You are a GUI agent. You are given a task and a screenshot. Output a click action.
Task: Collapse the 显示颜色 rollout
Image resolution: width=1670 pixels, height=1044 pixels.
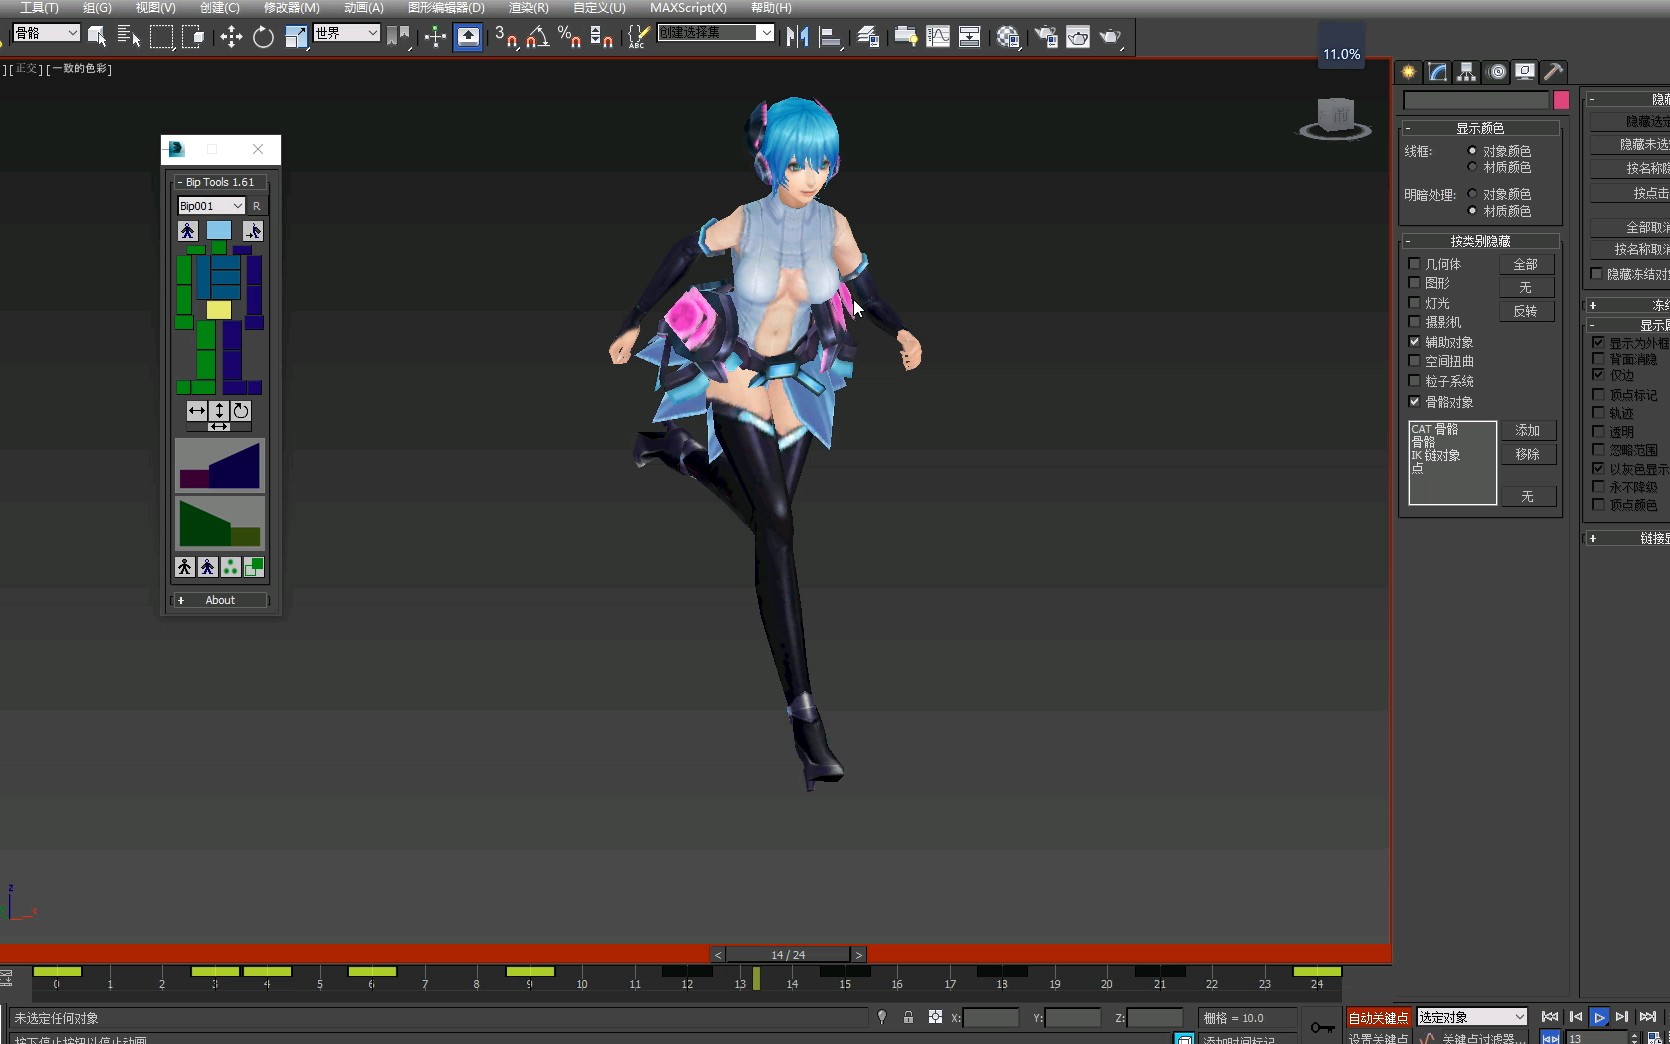pyautogui.click(x=1480, y=128)
